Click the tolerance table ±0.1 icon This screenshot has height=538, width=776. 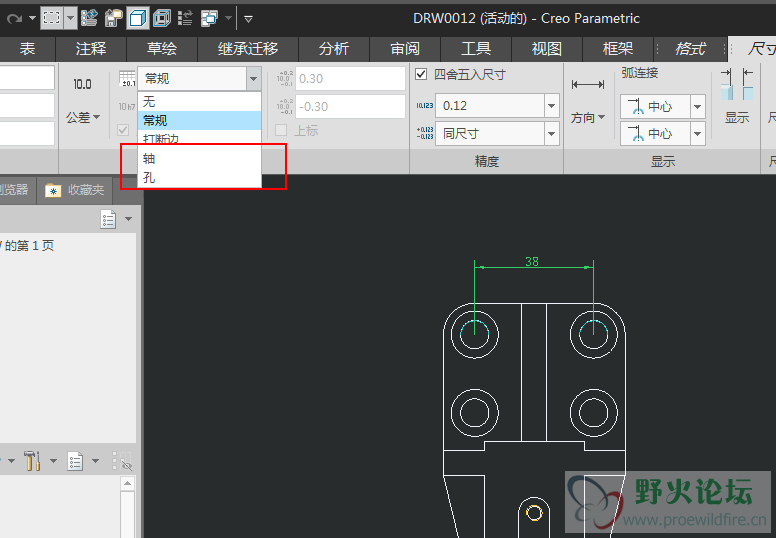(x=127, y=78)
